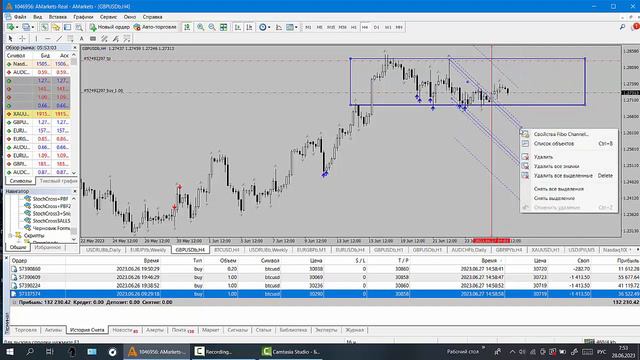Select the text label tool icon

tap(93, 38)
